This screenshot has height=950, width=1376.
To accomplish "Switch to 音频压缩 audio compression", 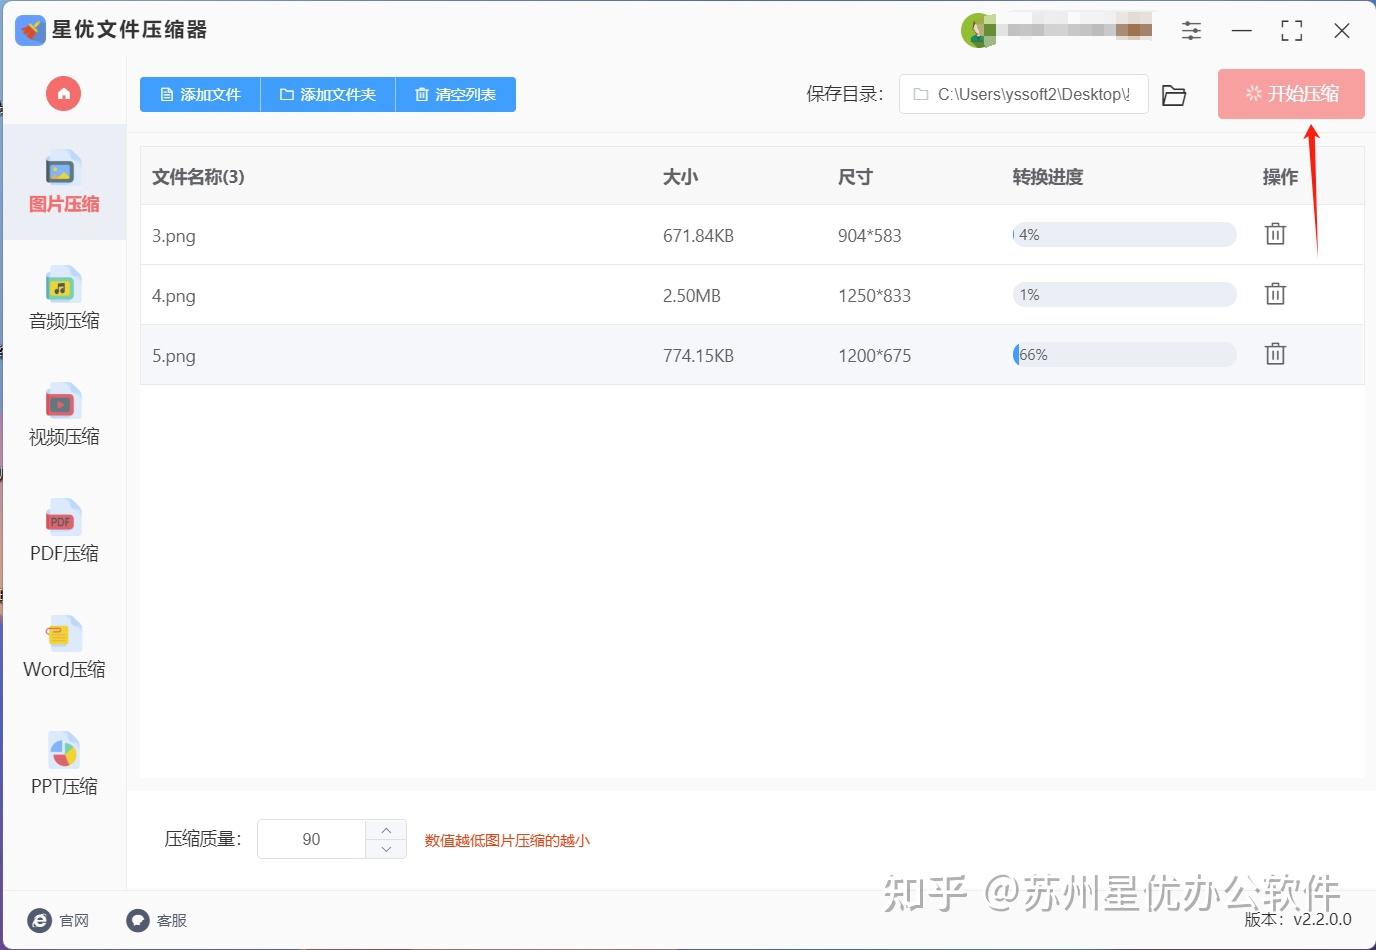I will click(x=64, y=299).
